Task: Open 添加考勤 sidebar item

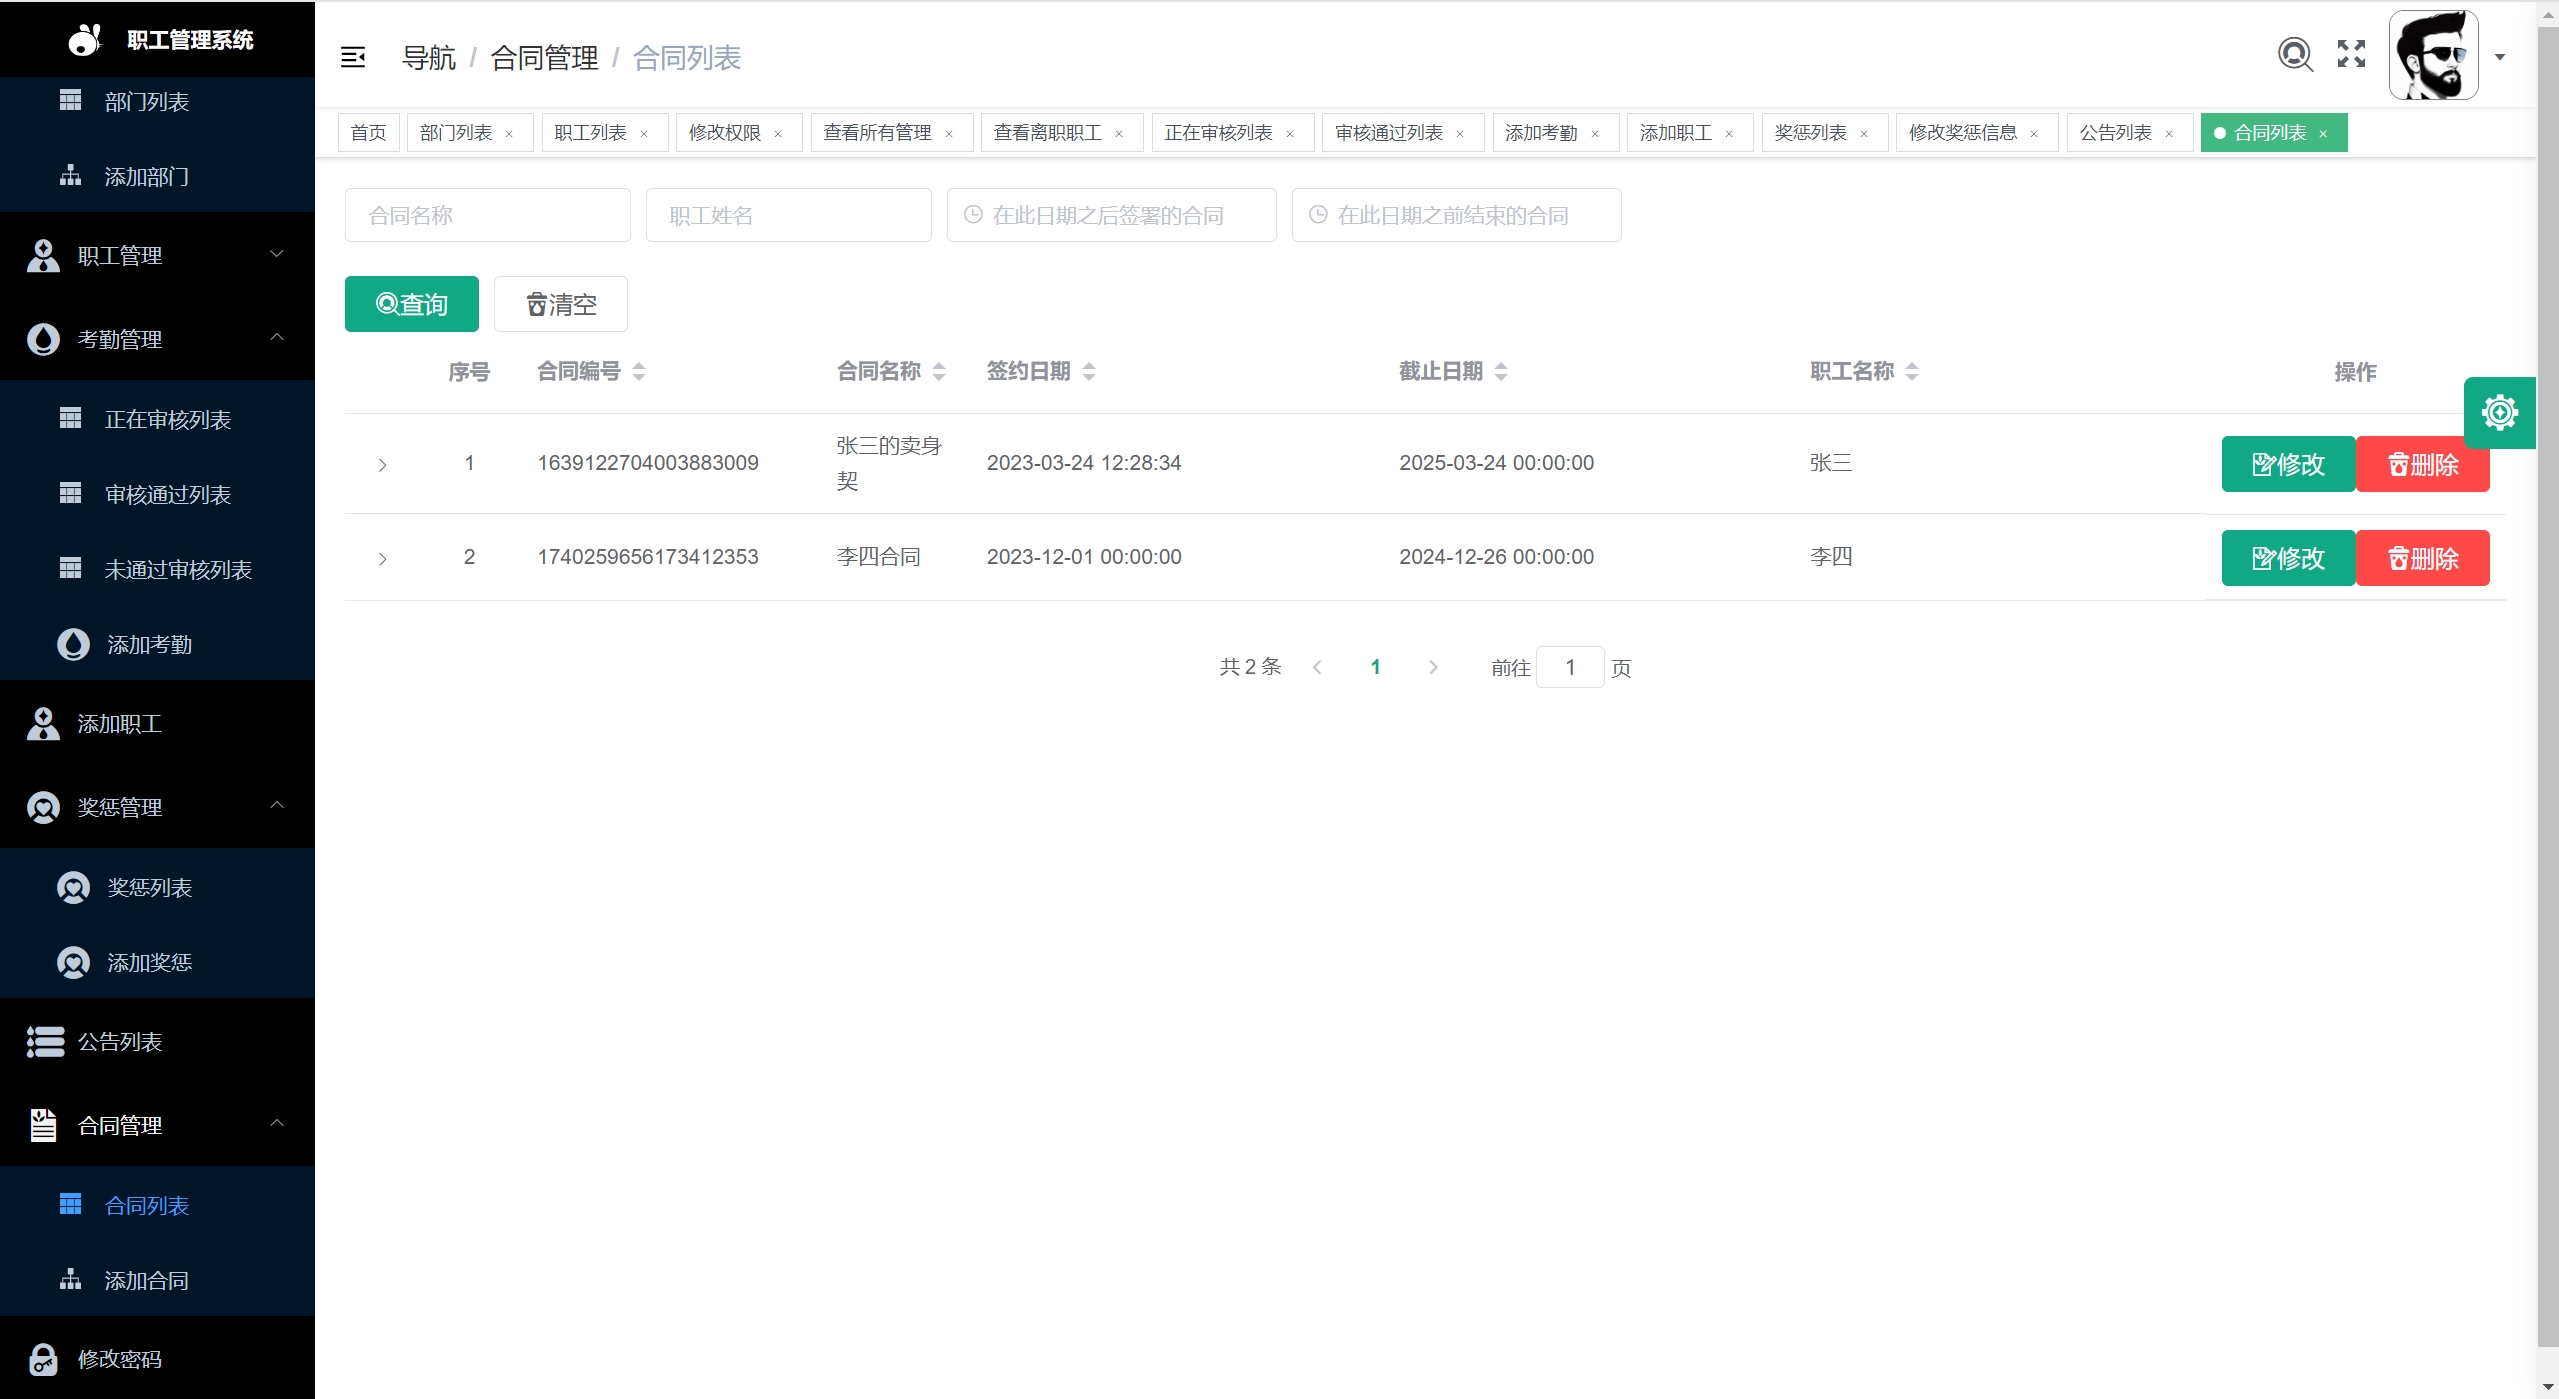Action: tap(149, 645)
